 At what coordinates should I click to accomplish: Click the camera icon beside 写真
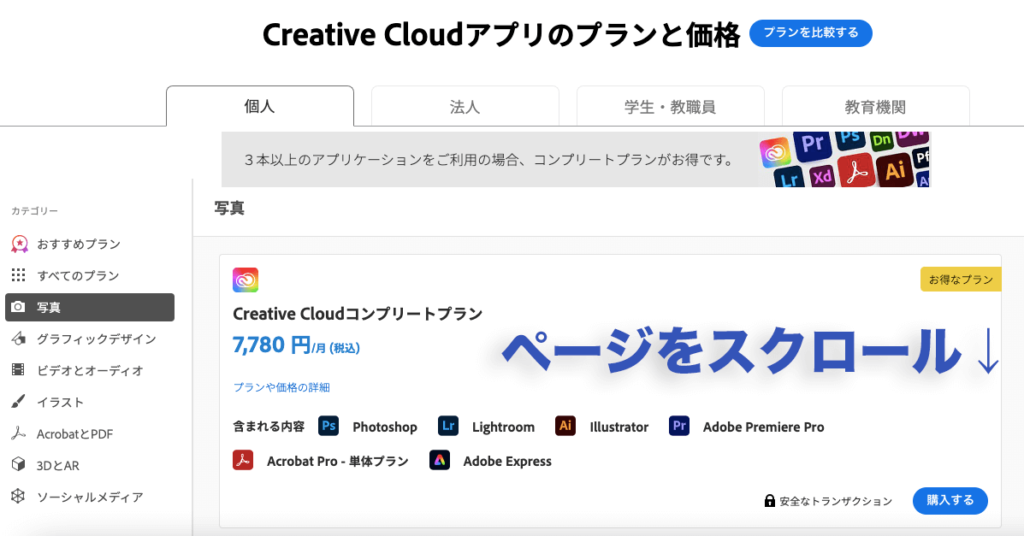point(18,307)
